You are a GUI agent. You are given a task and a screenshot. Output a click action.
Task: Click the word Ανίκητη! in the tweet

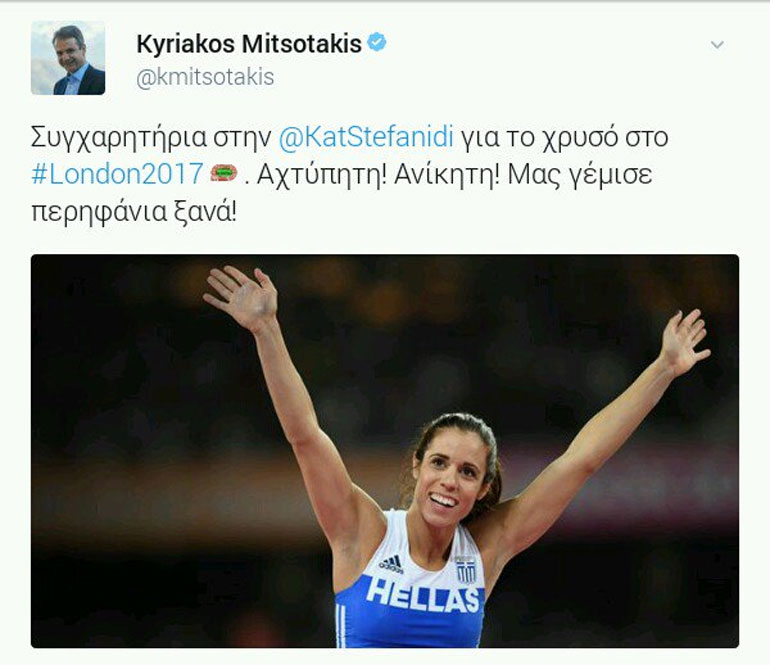click(x=446, y=174)
